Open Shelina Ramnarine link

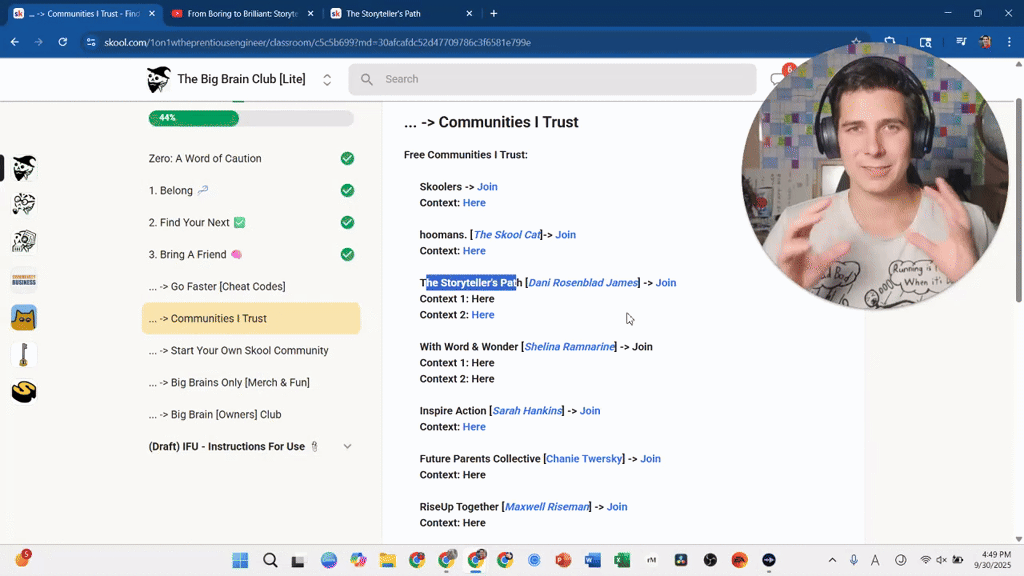[569, 346]
